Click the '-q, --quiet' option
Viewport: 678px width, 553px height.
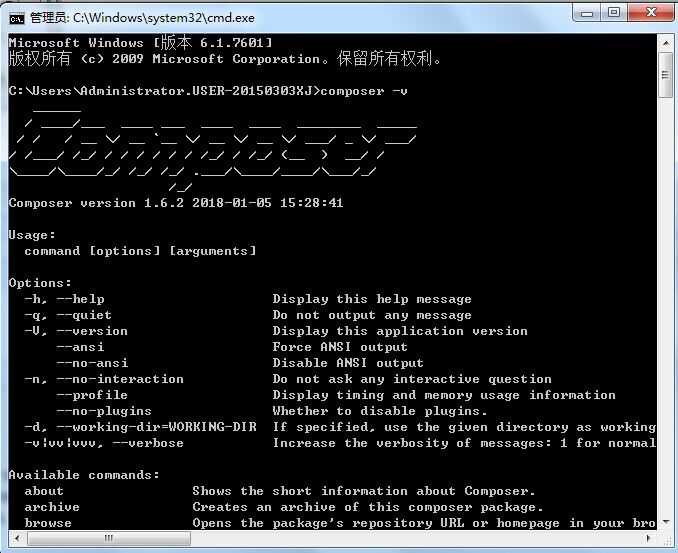[68, 315]
